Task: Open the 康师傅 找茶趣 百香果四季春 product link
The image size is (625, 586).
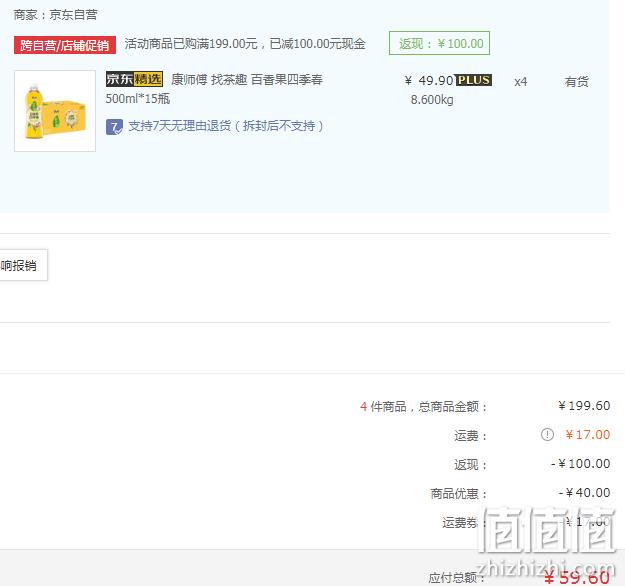Action: (247, 80)
